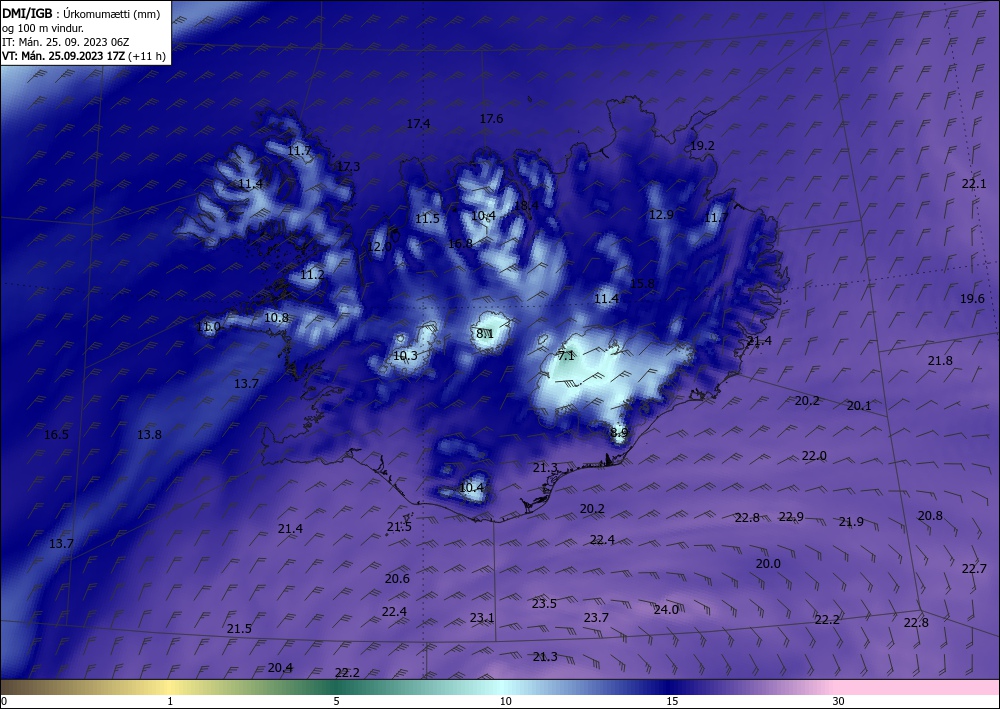Select the map value '20.6'

coord(397,579)
